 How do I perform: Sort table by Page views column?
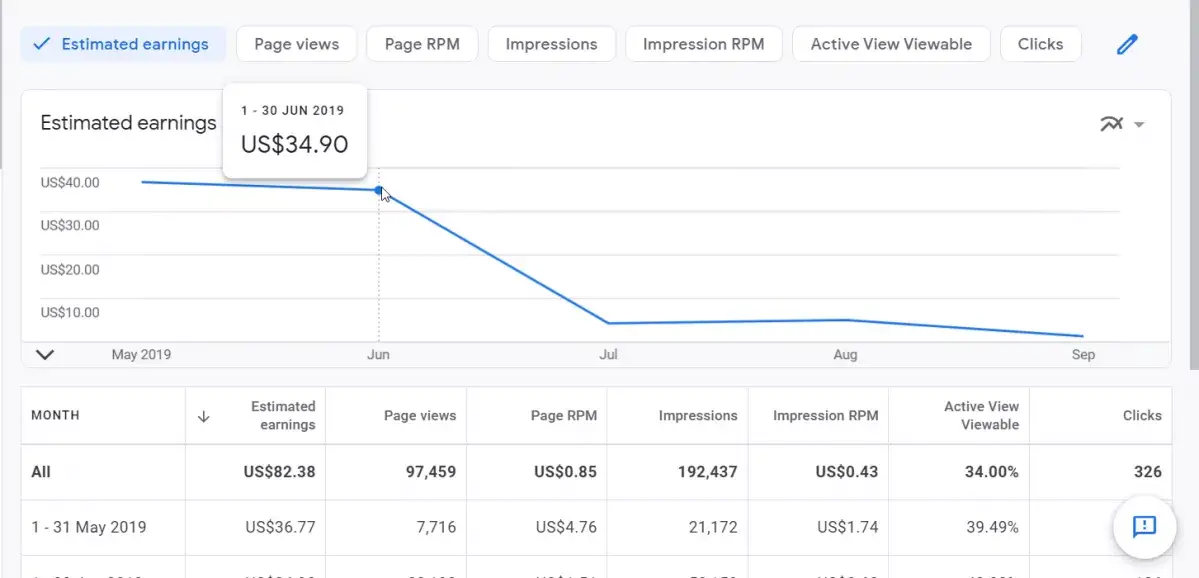point(419,415)
